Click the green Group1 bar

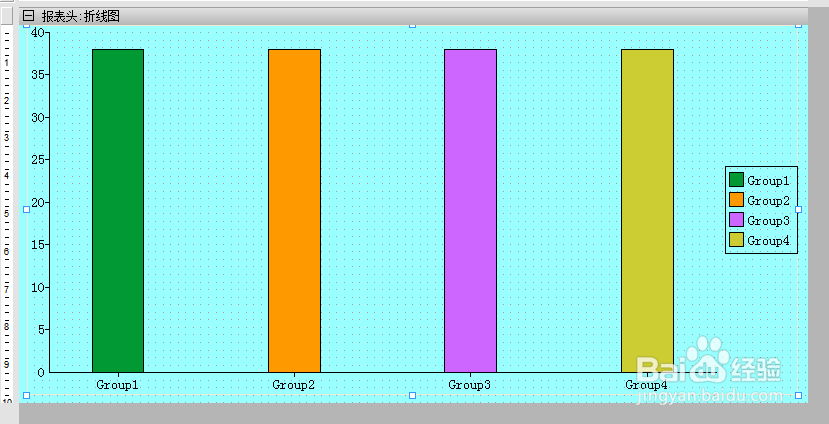(x=118, y=211)
